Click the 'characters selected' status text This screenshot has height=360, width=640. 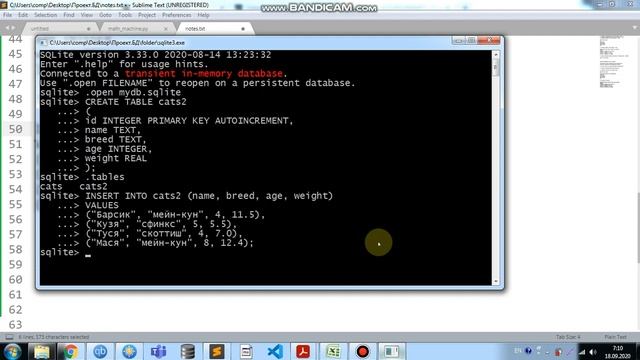tap(54, 337)
